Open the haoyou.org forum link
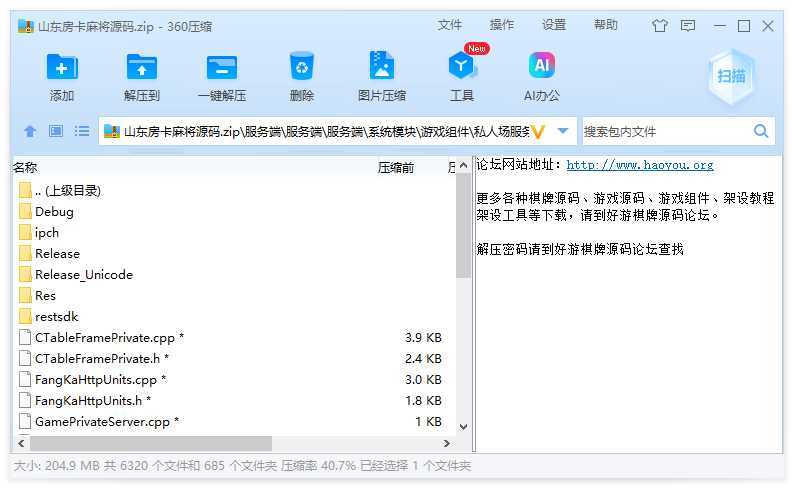The image size is (794, 488). (x=640, y=165)
